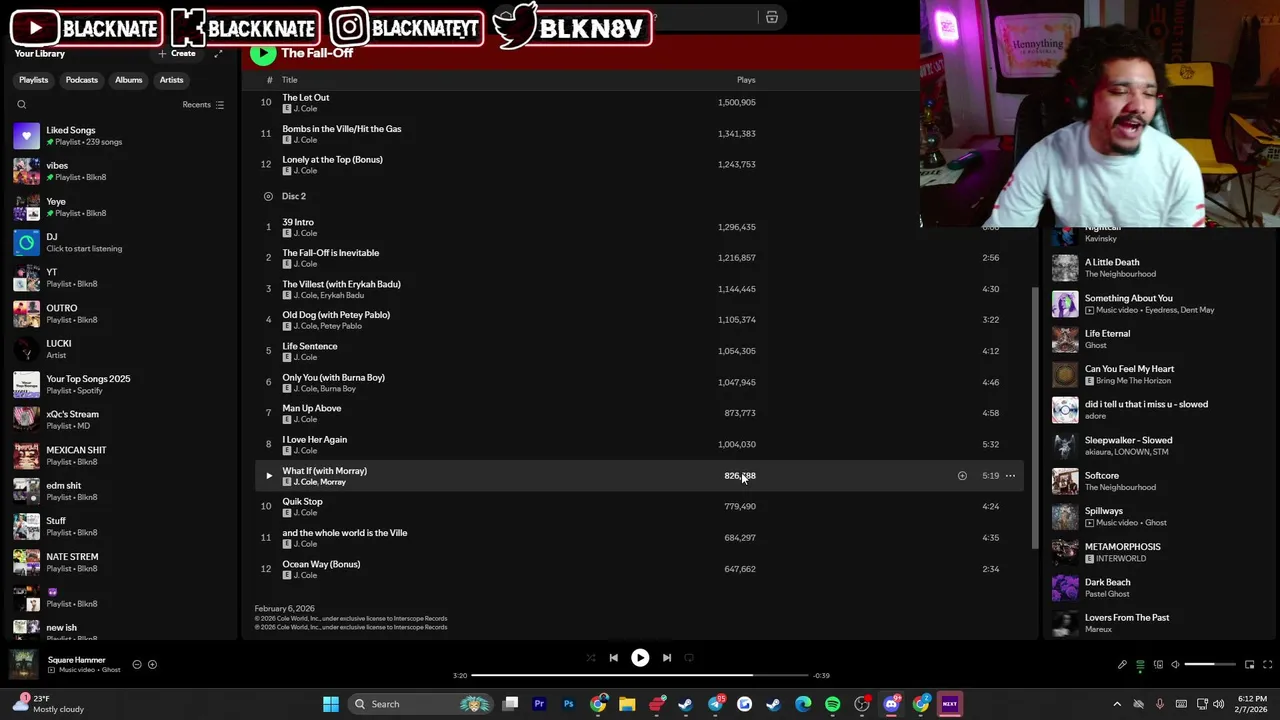This screenshot has width=1280, height=720.
Task: Open the vibes playlist
Action: (120, 171)
